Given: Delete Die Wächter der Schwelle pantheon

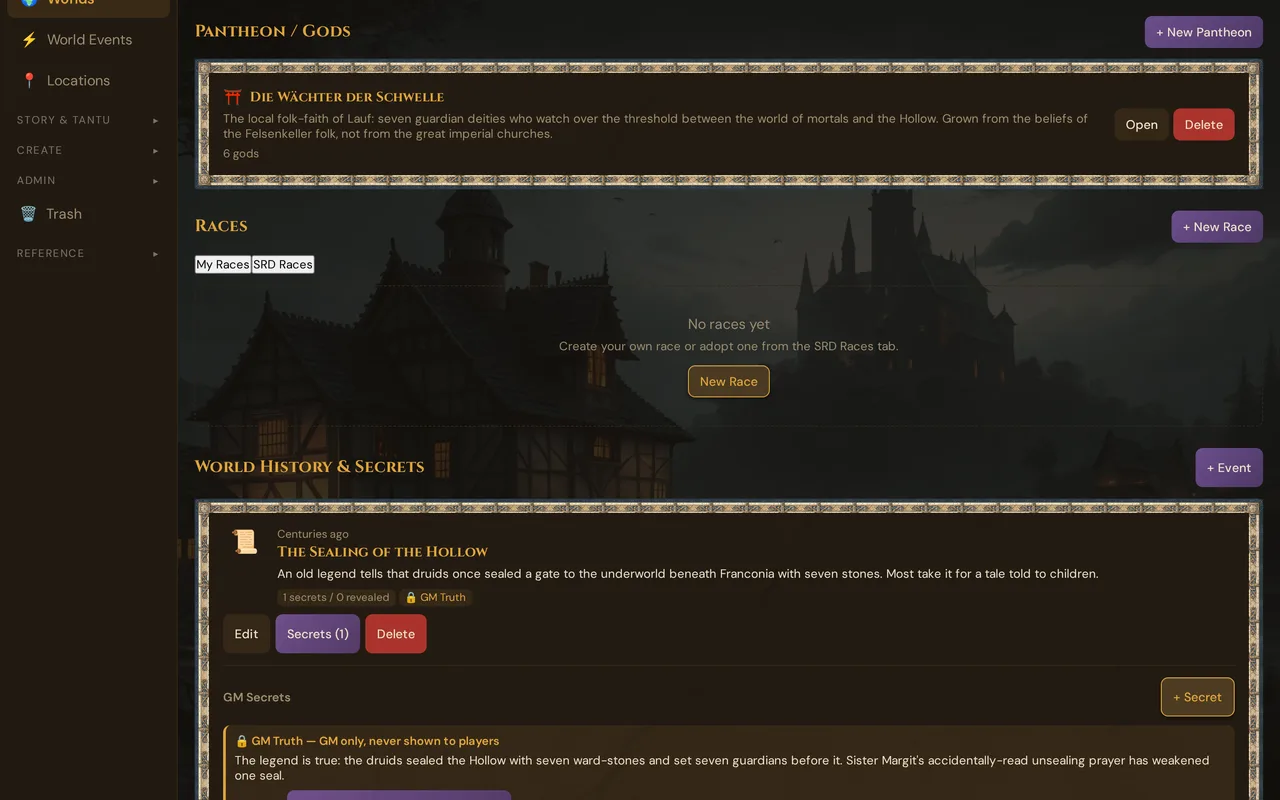Looking at the screenshot, I should click(x=1204, y=125).
